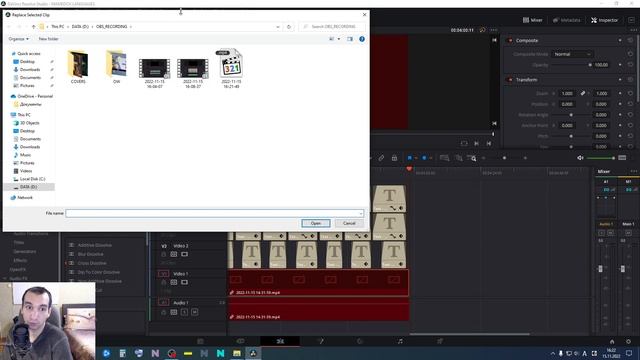Open viewer options three-dot menu
Image resolution: width=640 pixels, height=360 pixels.
[x=493, y=30]
